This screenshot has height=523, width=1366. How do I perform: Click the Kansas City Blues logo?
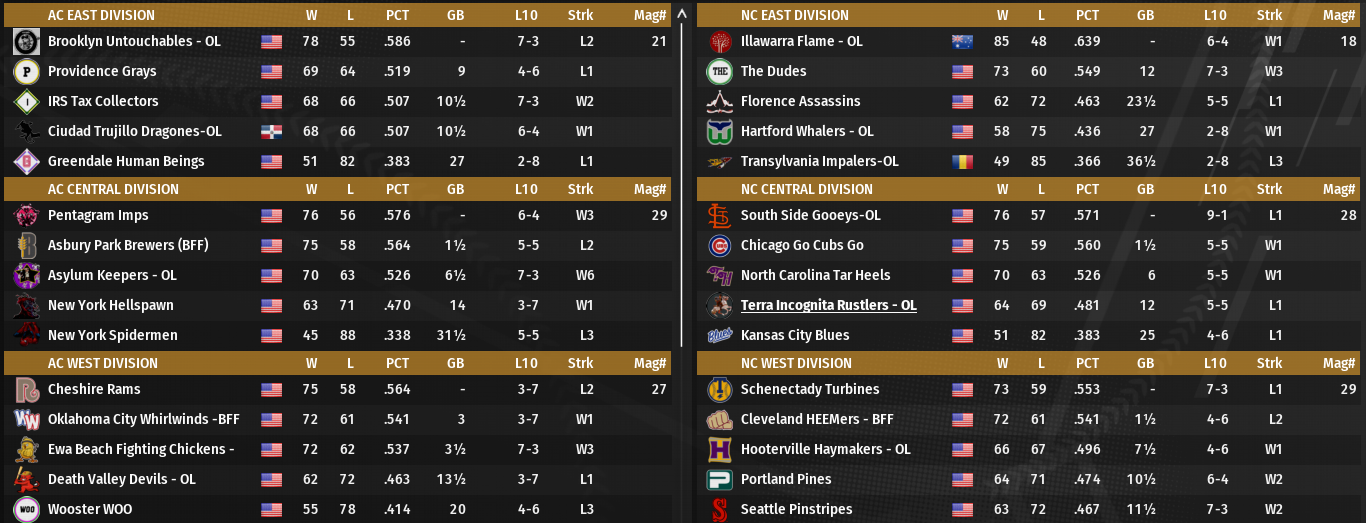point(719,336)
